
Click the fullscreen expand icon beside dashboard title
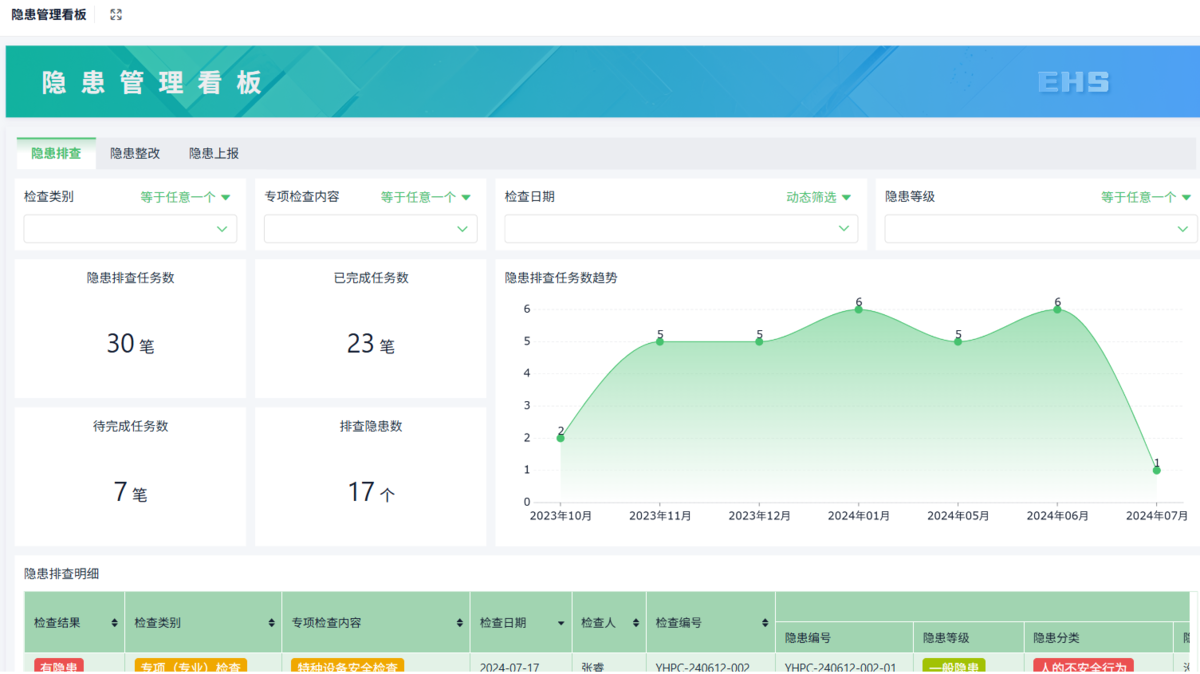coord(116,15)
